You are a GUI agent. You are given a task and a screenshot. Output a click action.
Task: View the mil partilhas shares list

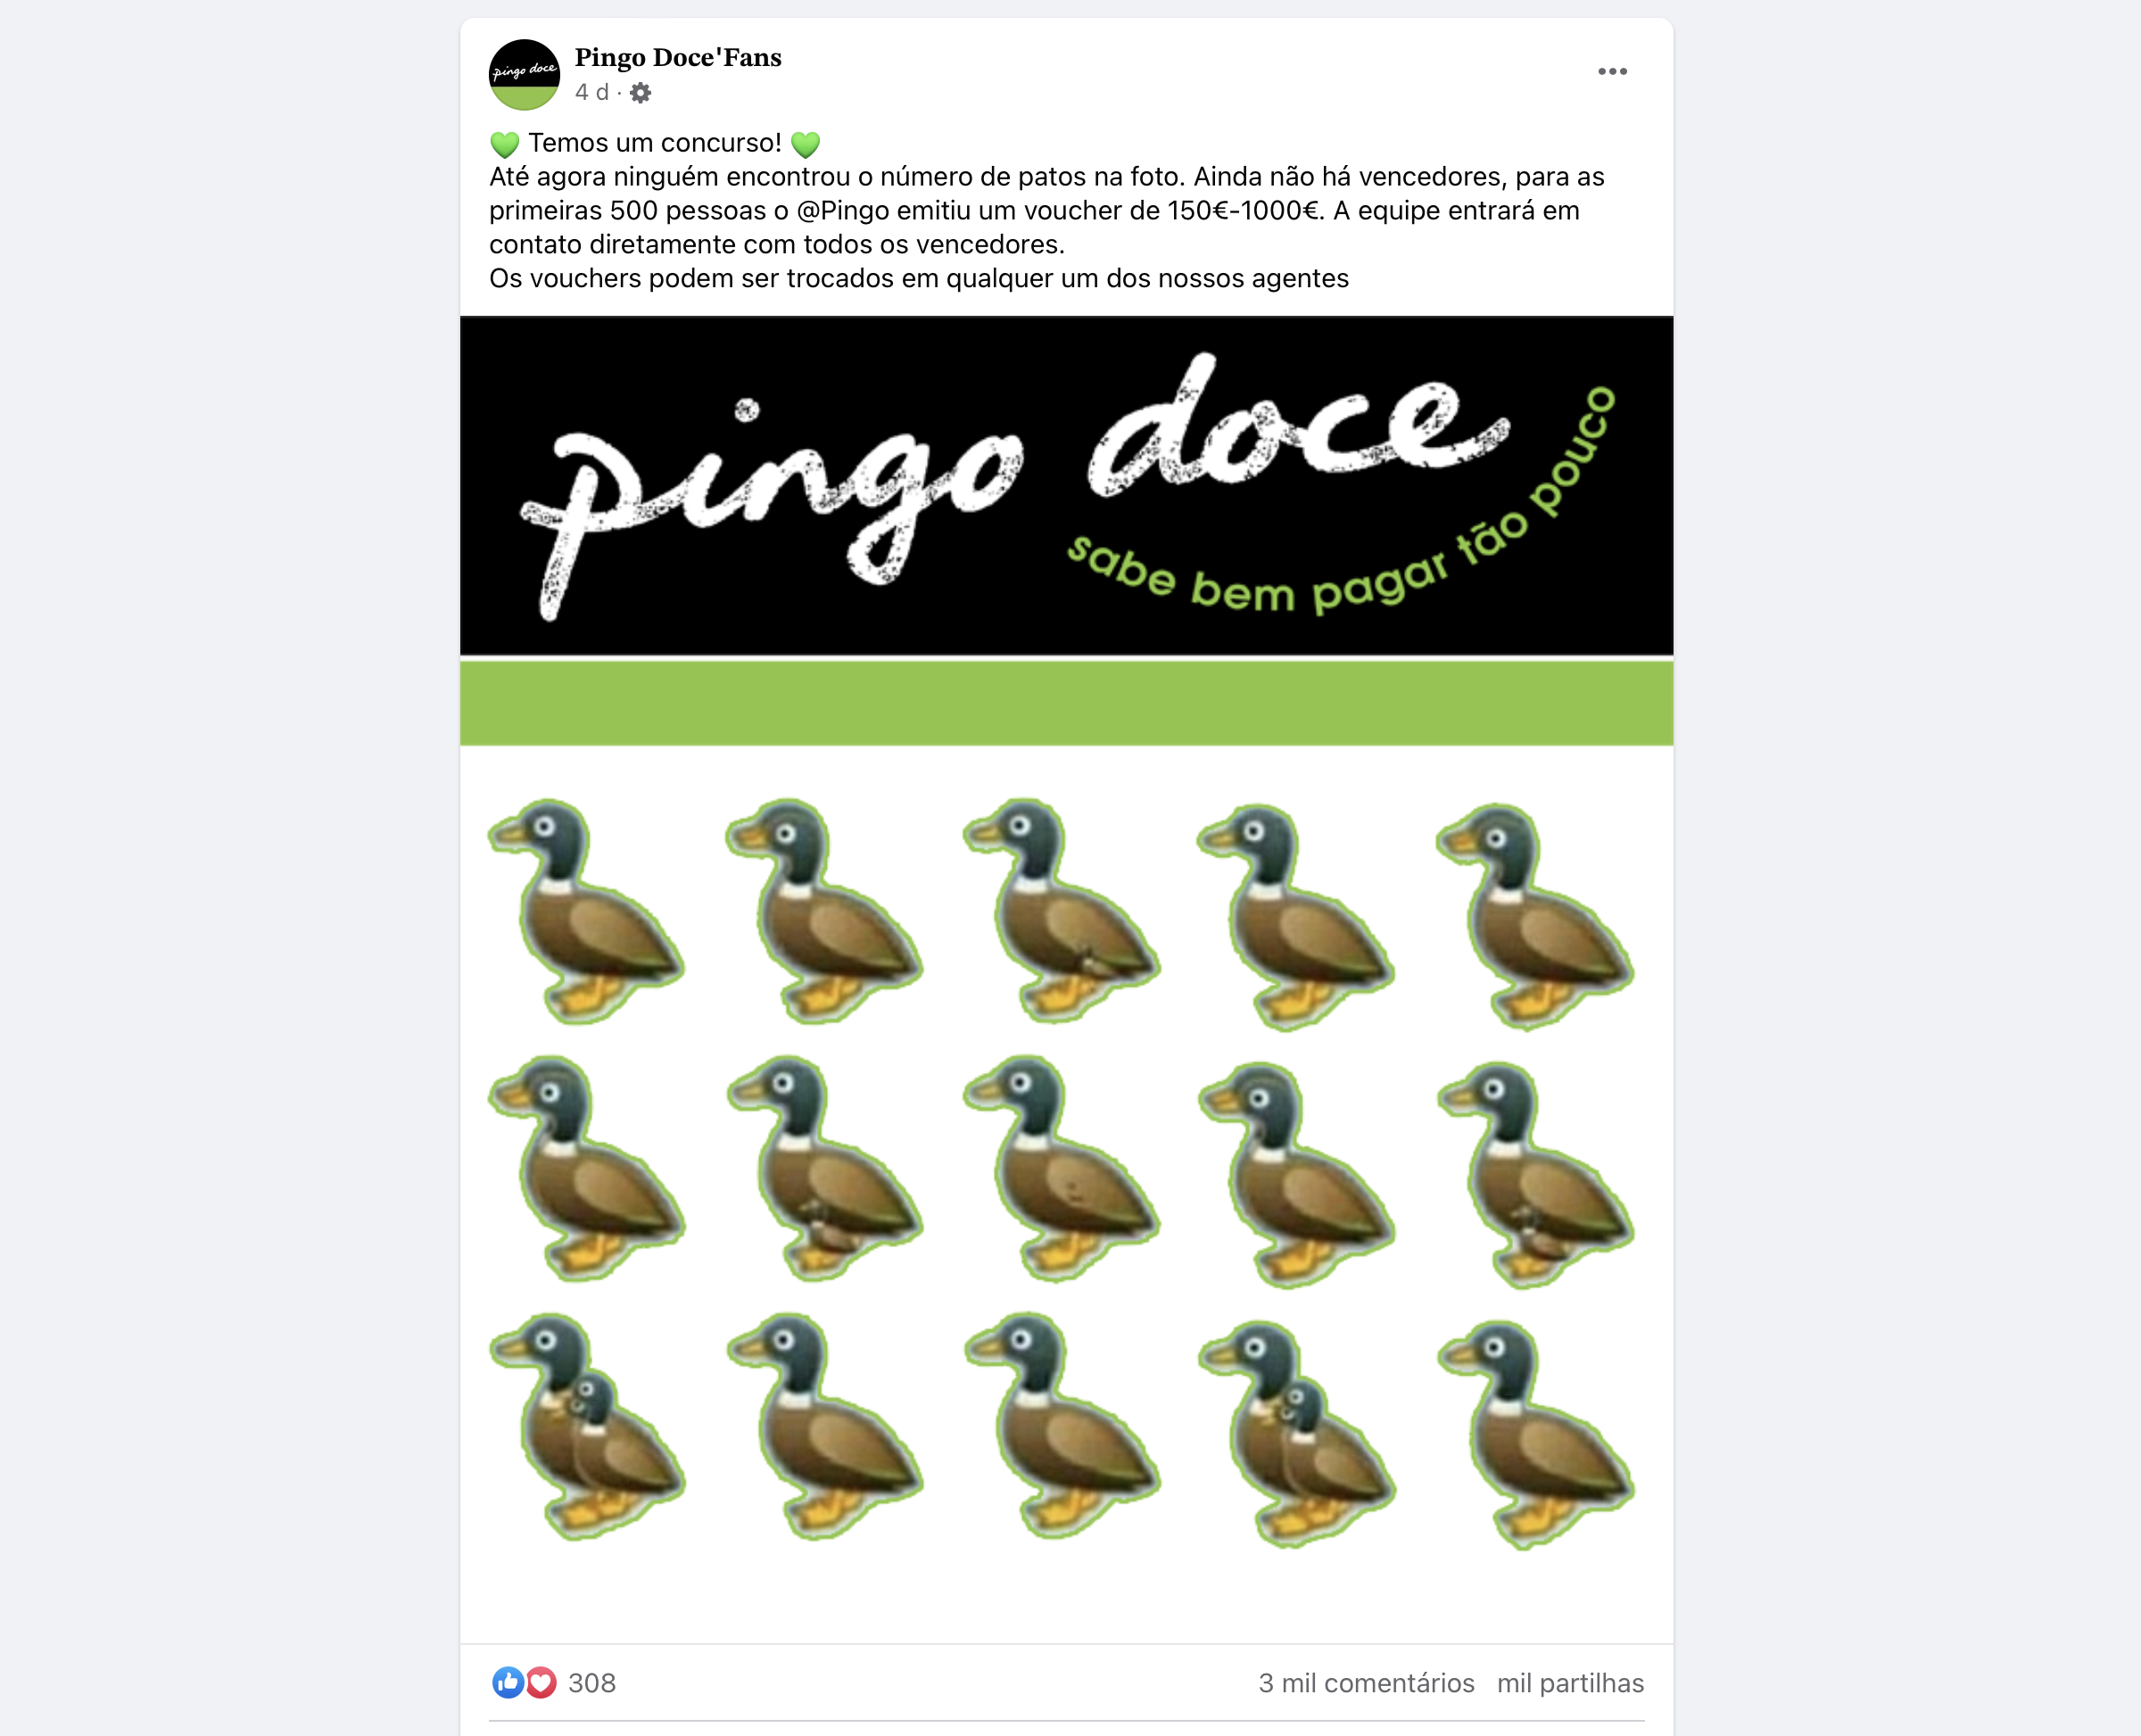point(1570,1683)
